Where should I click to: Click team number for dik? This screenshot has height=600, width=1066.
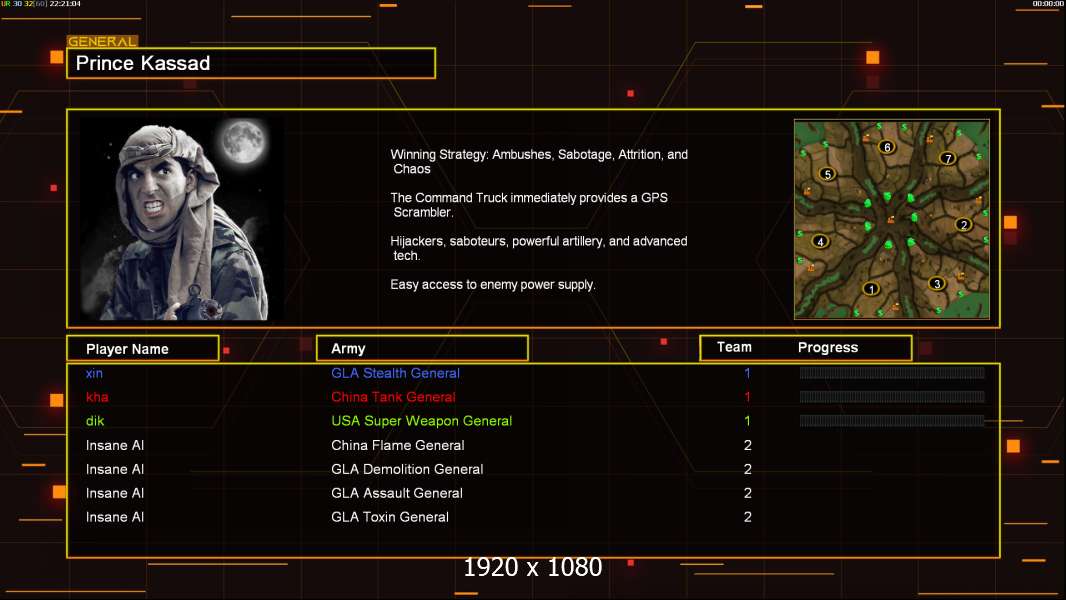747,421
